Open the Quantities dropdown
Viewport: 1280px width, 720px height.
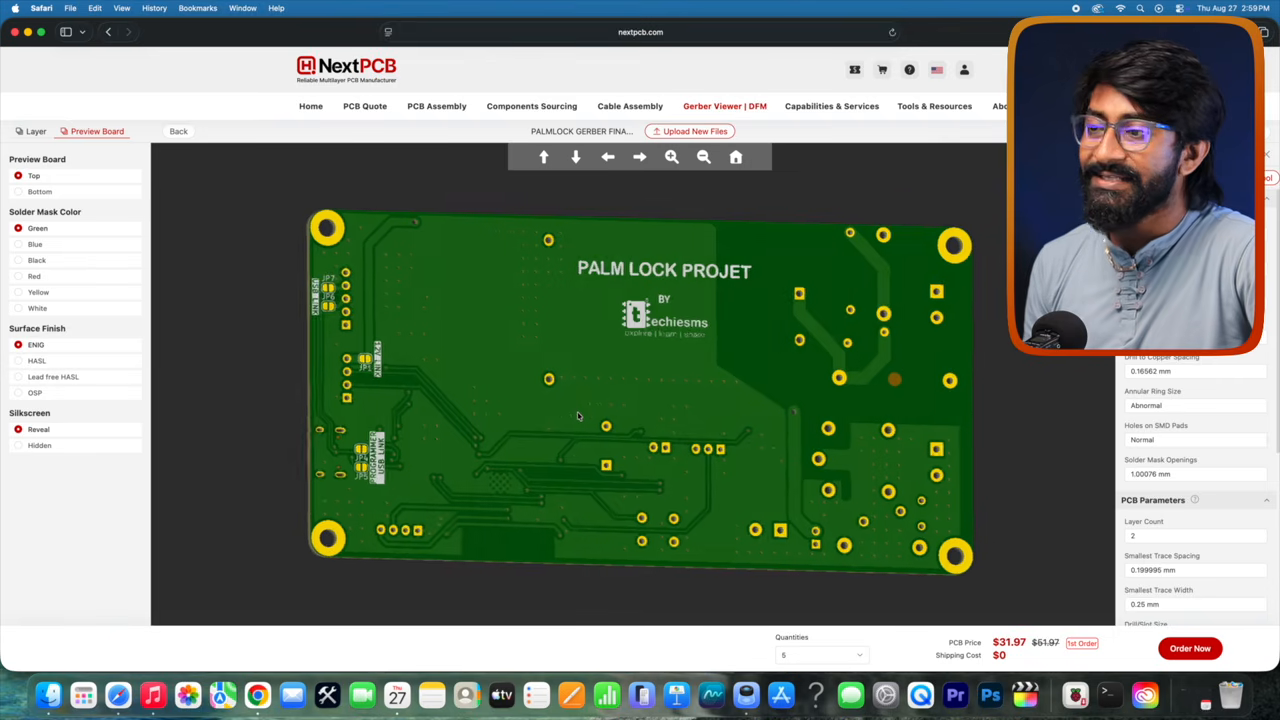[820, 655]
